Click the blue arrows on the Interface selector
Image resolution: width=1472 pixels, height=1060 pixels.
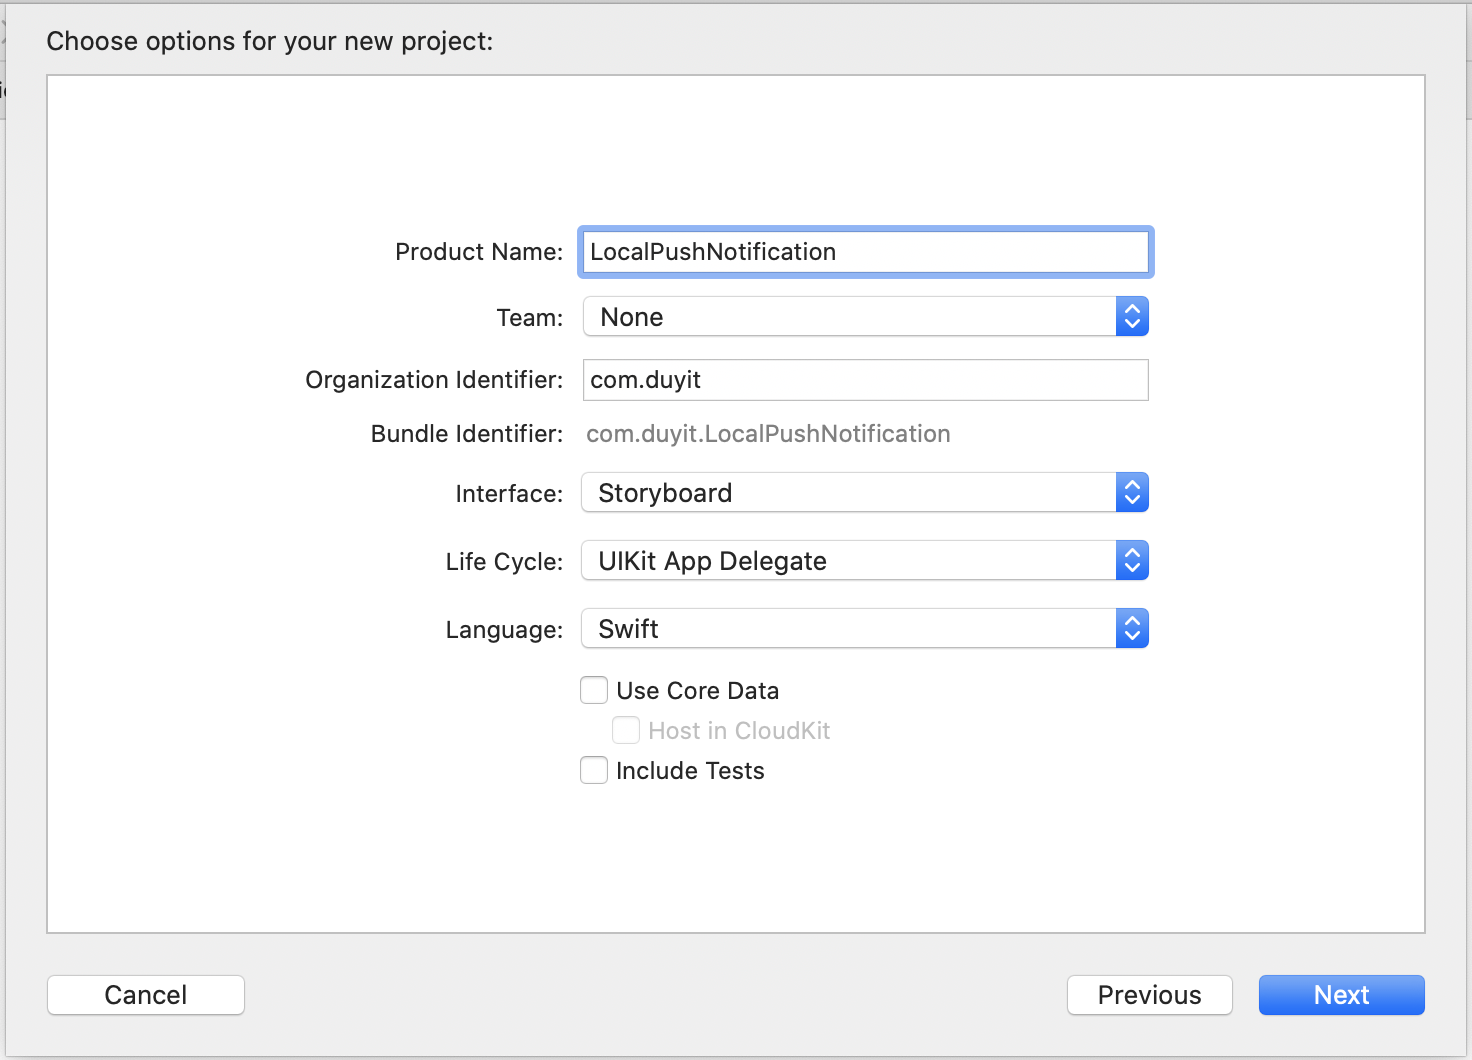point(1132,493)
